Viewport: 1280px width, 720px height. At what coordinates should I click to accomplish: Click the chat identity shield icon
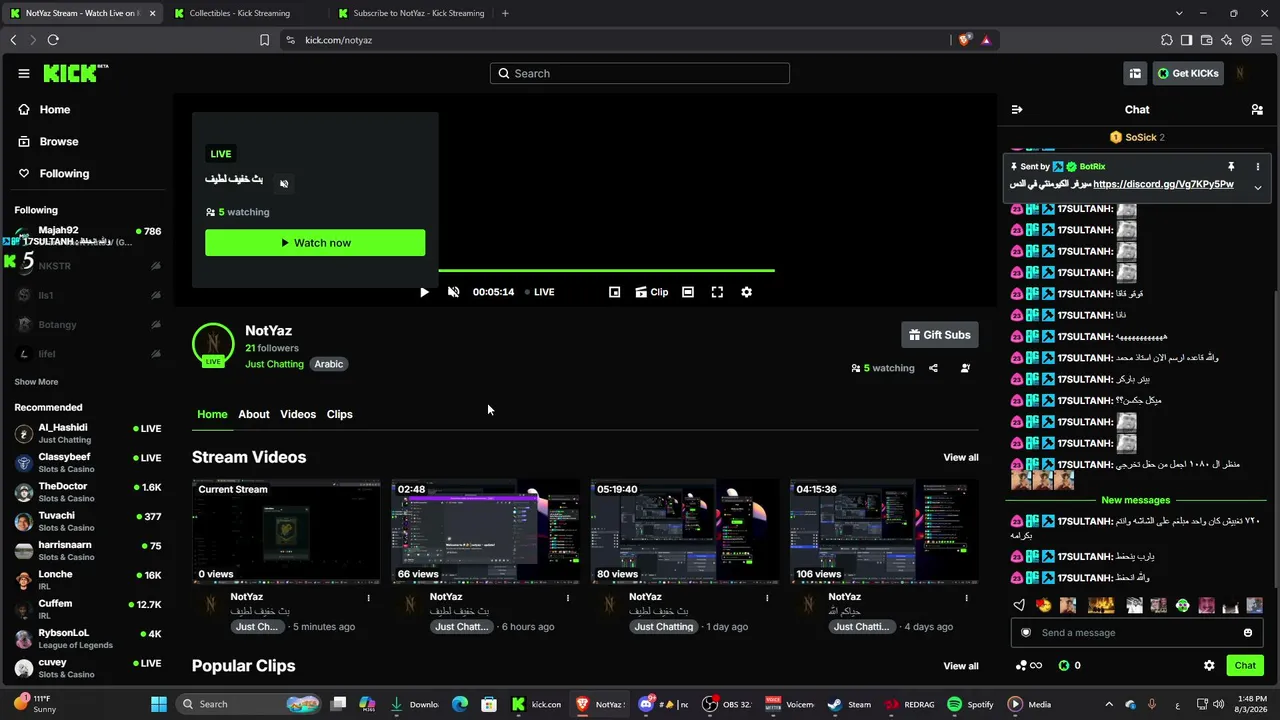click(1025, 633)
